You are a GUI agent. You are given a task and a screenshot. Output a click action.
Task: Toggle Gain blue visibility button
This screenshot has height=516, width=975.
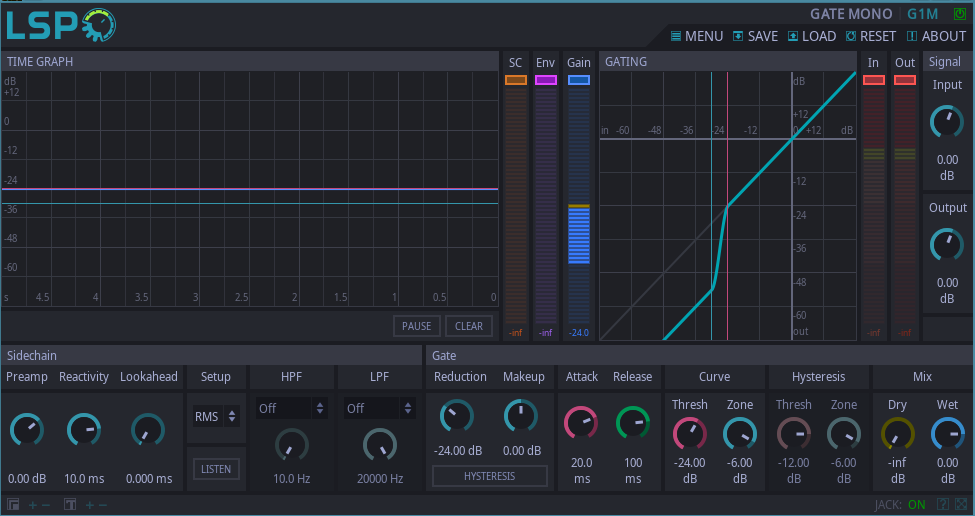(x=579, y=80)
